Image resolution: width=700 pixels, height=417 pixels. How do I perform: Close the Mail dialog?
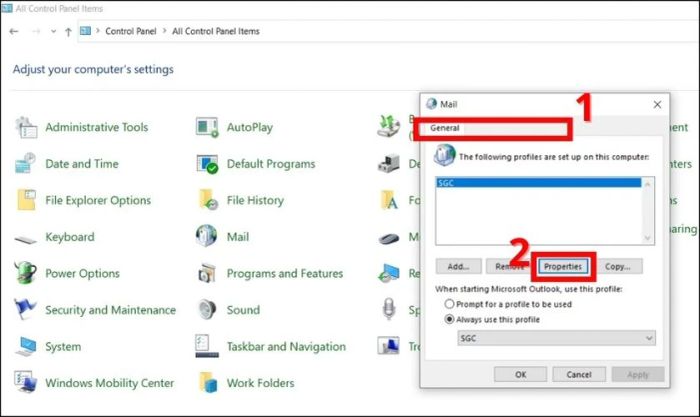click(x=657, y=104)
